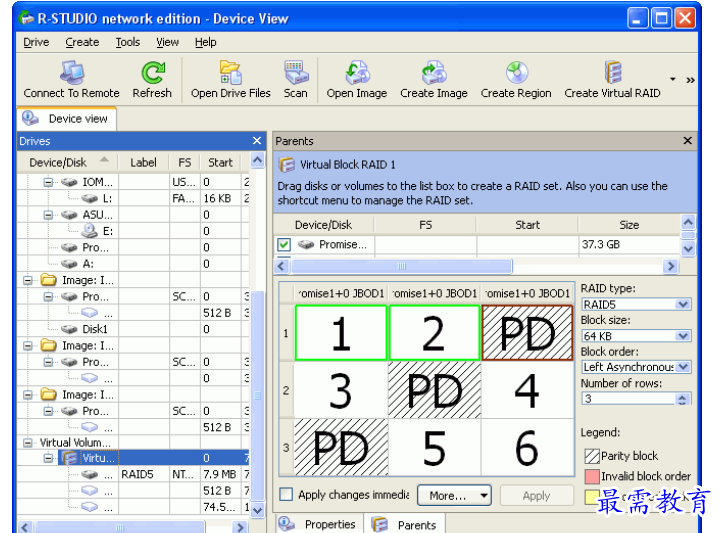Image resolution: width=719 pixels, height=533 pixels.
Task: Open the Help menu
Action: tap(205, 42)
